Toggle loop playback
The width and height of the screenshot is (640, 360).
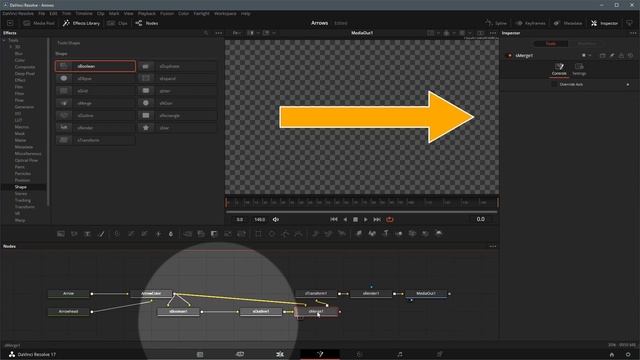coord(390,220)
